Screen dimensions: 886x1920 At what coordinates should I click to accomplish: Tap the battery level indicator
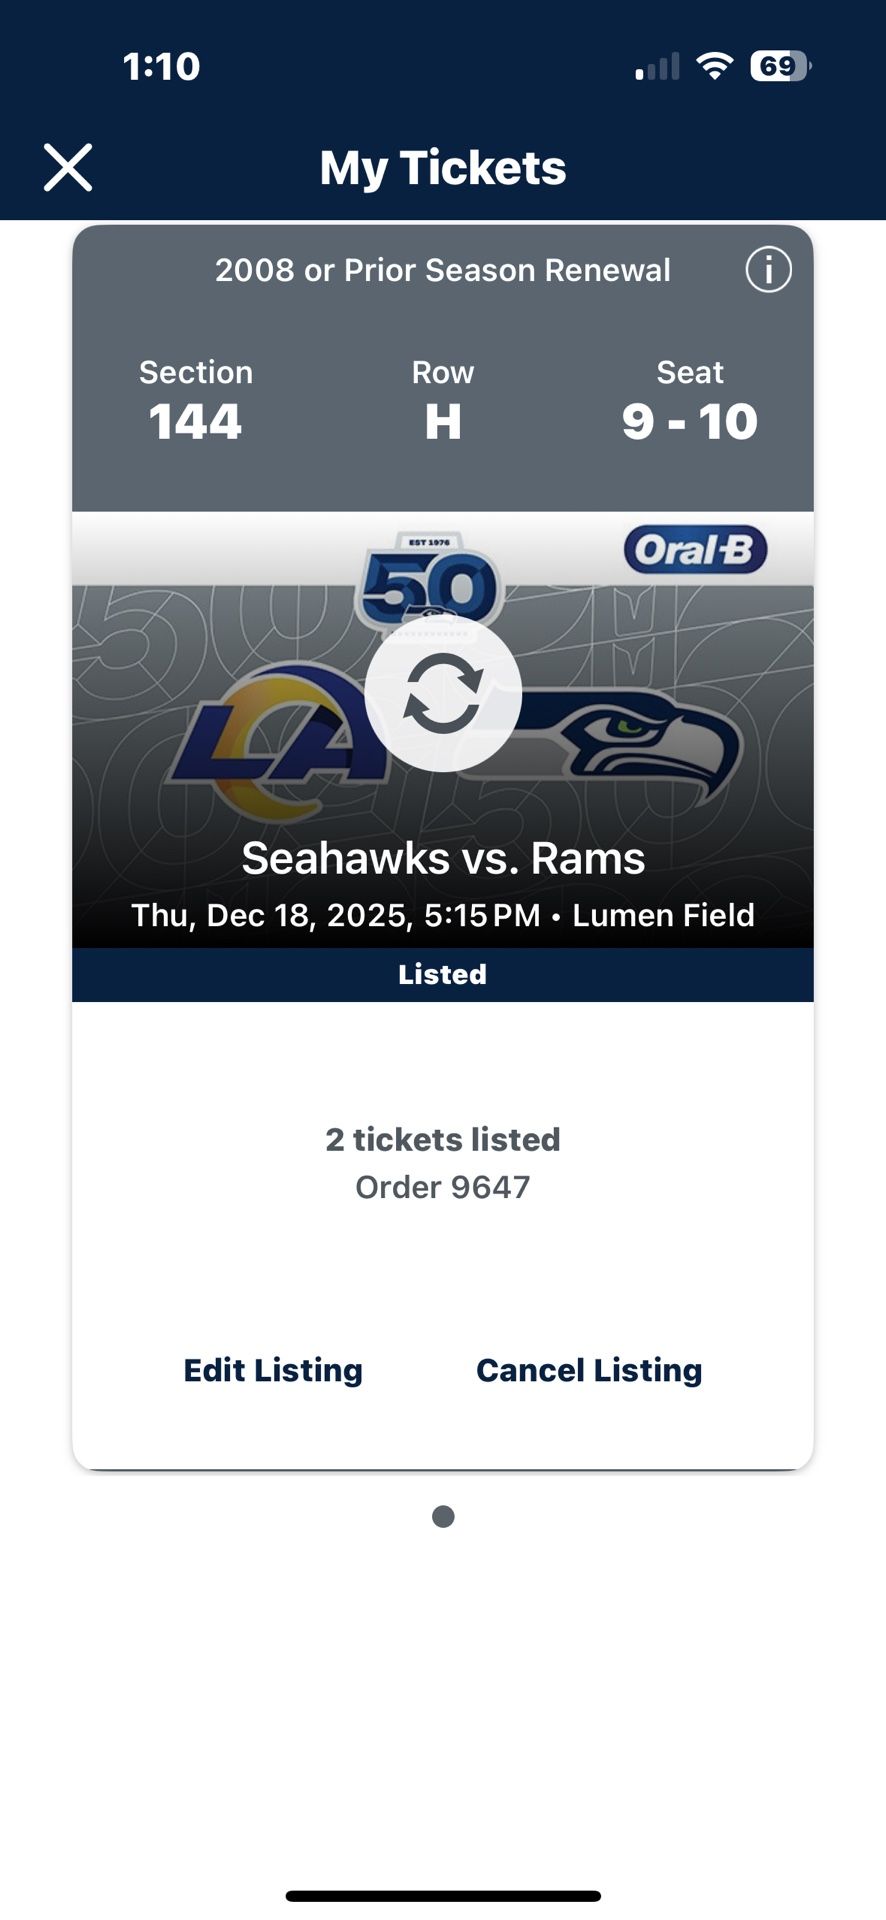click(780, 66)
